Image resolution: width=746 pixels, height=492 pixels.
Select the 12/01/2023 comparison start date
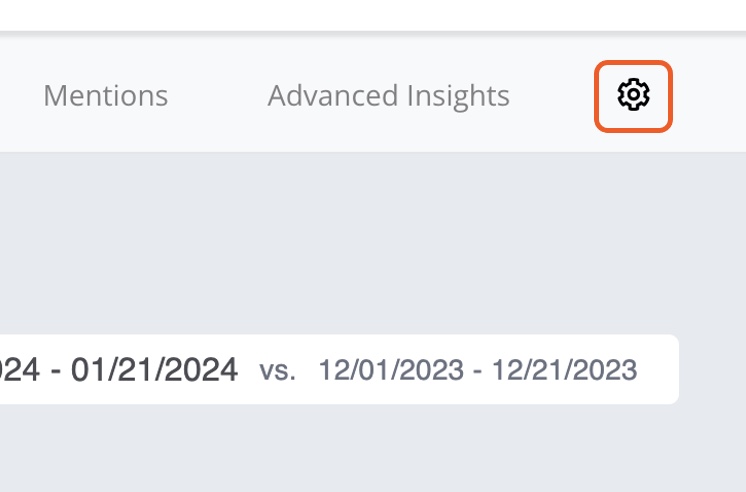(x=391, y=370)
